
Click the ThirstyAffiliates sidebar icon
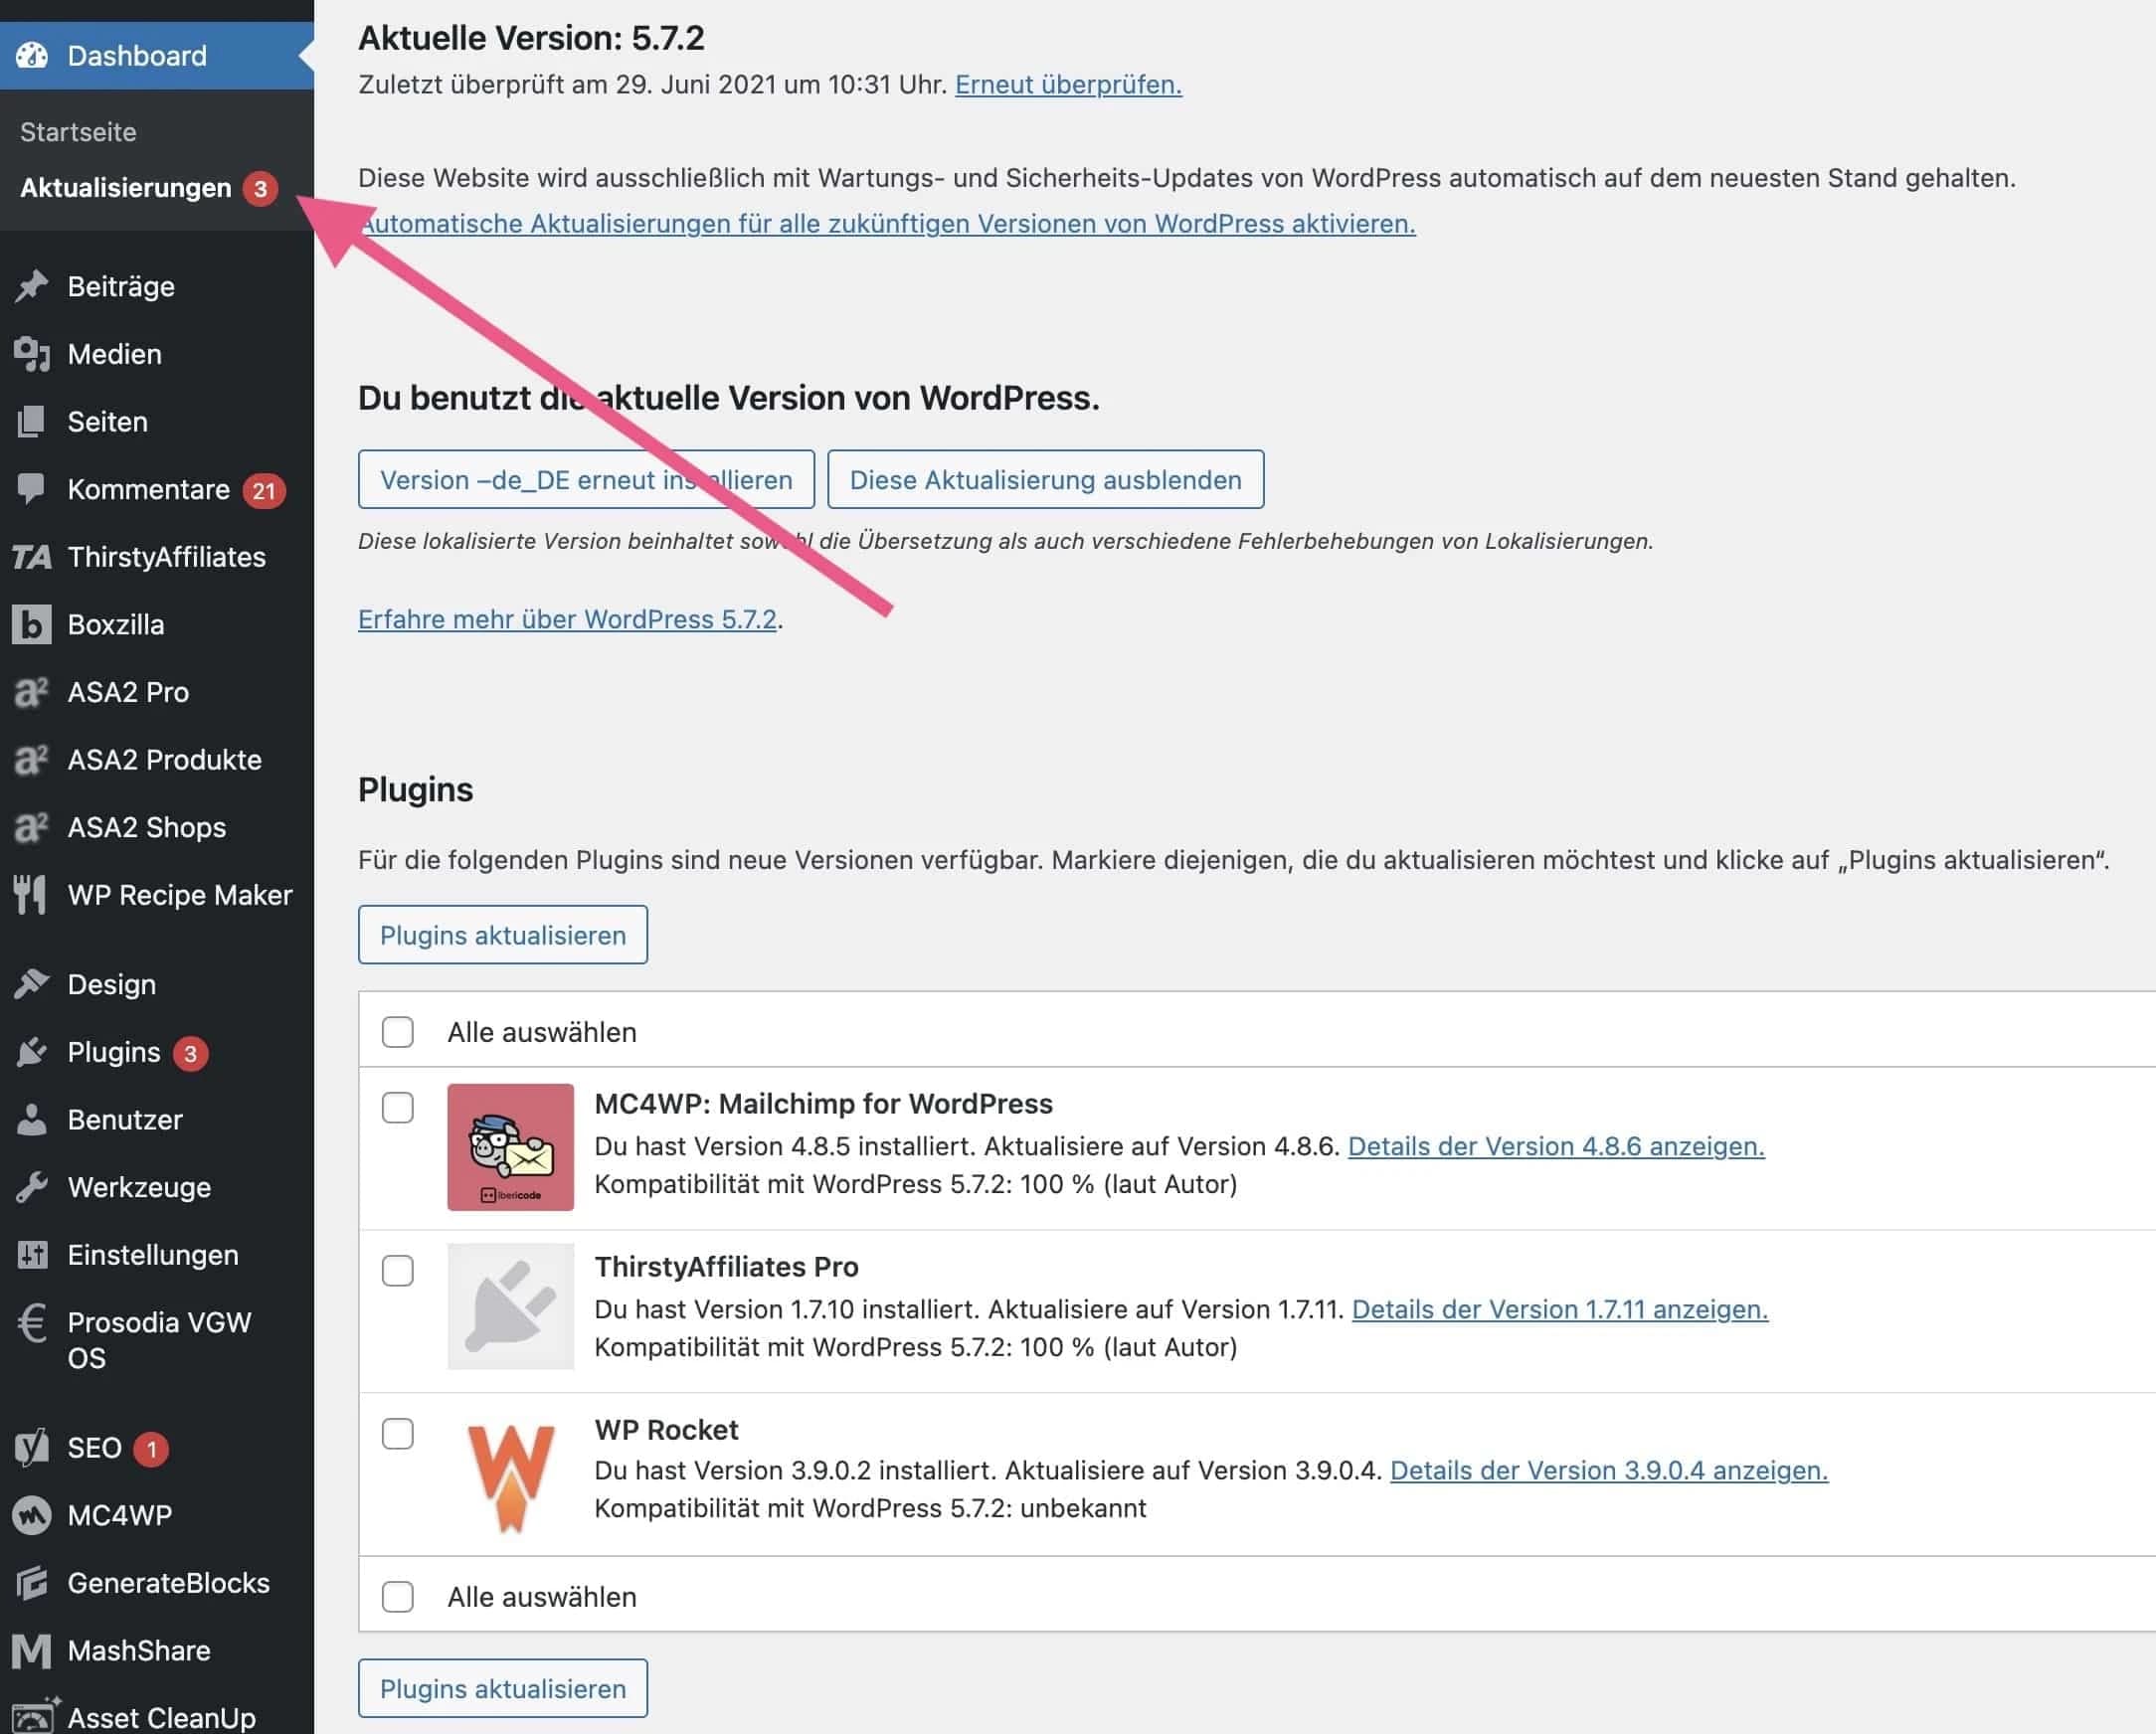tap(31, 557)
